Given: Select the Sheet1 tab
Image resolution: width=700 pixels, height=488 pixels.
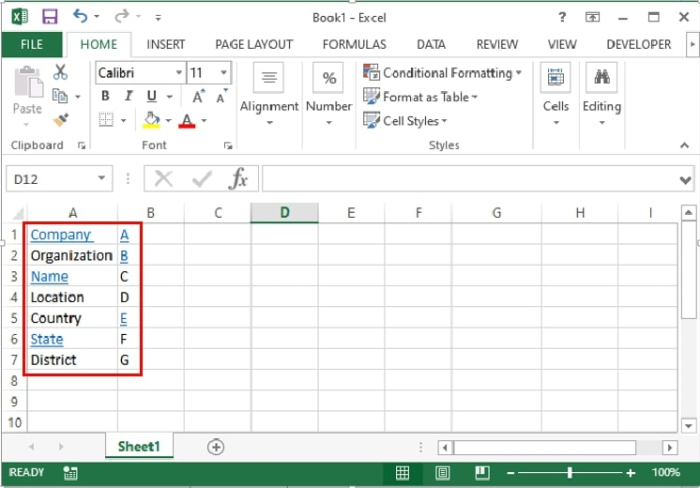Looking at the screenshot, I should (x=139, y=446).
